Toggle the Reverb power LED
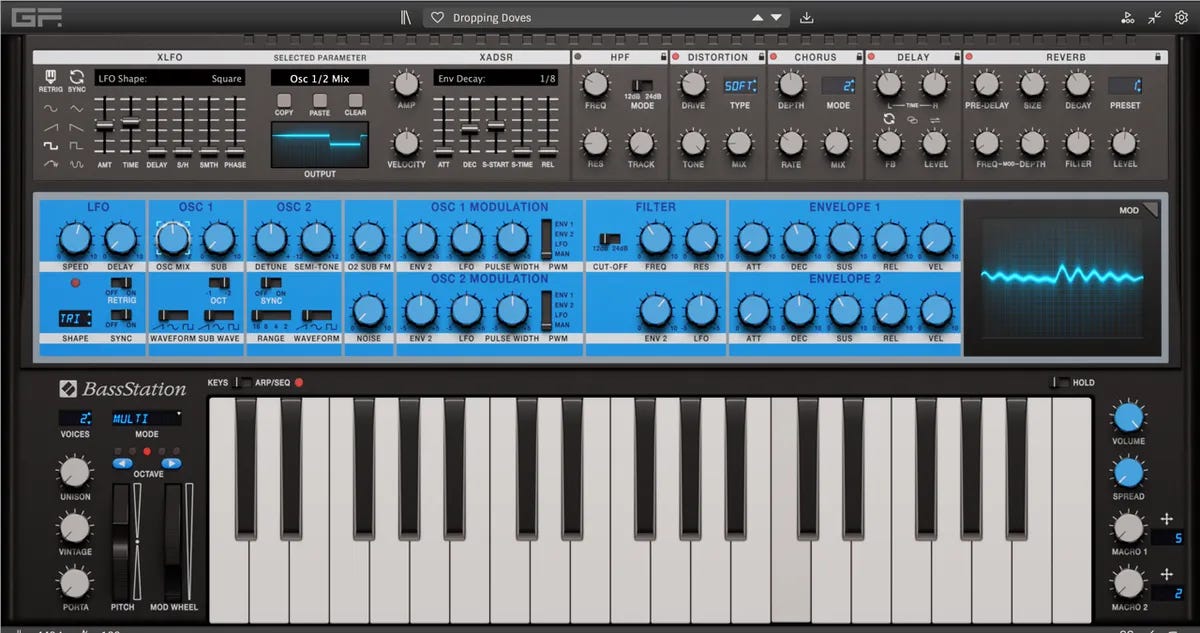Viewport: 1200px width, 633px height. [969, 57]
